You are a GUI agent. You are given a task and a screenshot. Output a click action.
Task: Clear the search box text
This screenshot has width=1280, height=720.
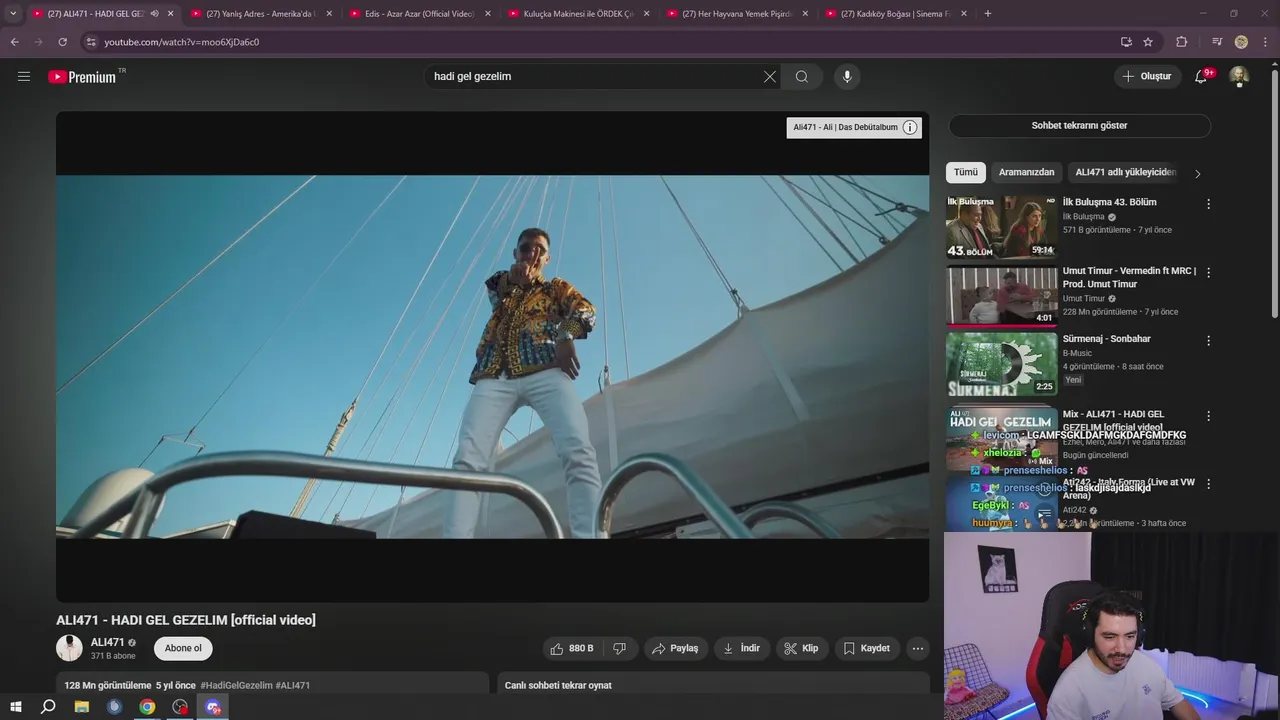[x=770, y=77]
